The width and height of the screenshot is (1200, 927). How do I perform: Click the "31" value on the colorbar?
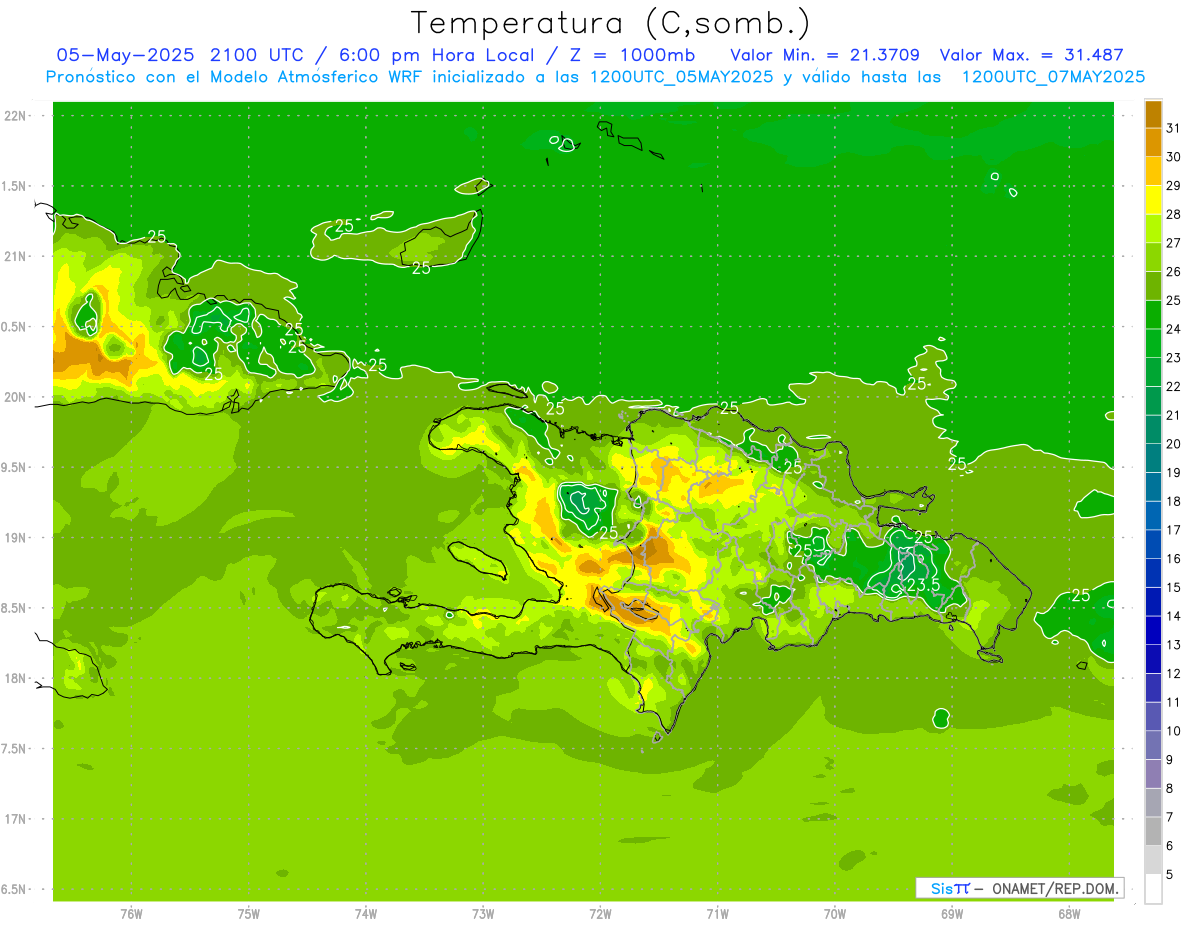pyautogui.click(x=1174, y=128)
